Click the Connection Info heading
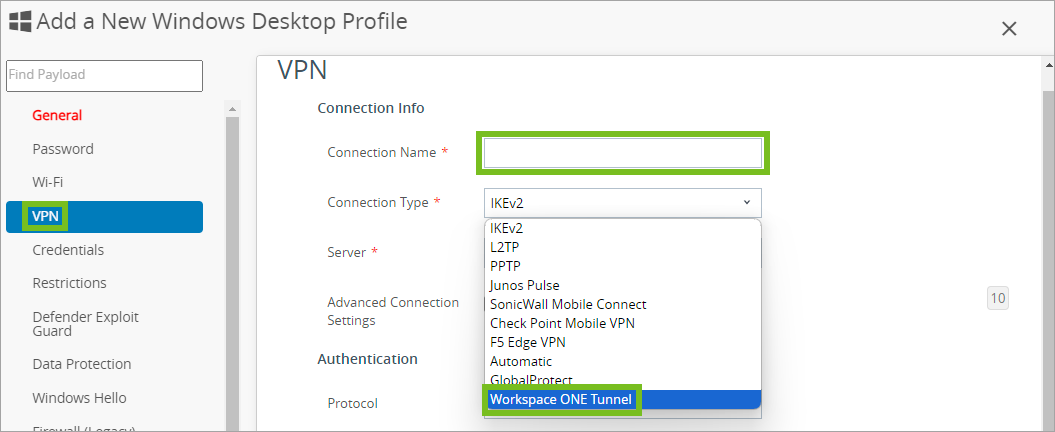1055x432 pixels. pos(371,108)
